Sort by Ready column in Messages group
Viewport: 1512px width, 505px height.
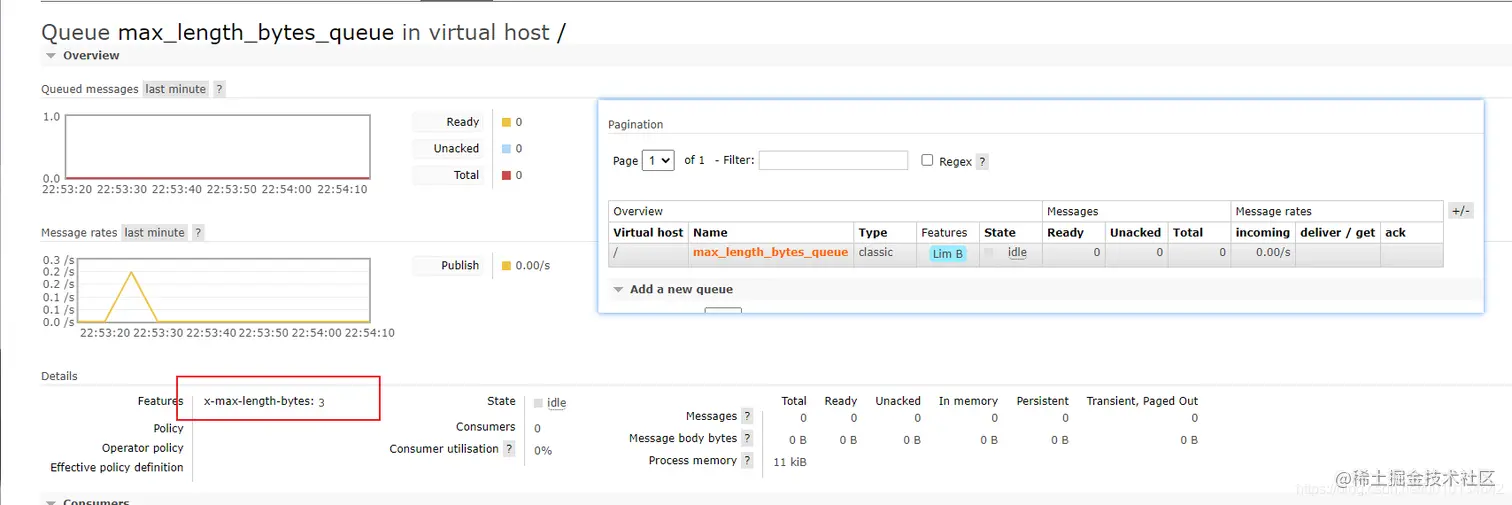[x=1065, y=232]
